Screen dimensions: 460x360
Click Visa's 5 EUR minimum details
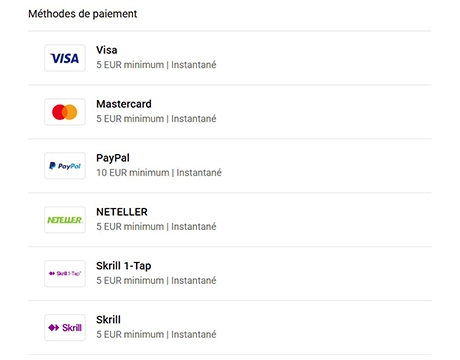tap(156, 65)
